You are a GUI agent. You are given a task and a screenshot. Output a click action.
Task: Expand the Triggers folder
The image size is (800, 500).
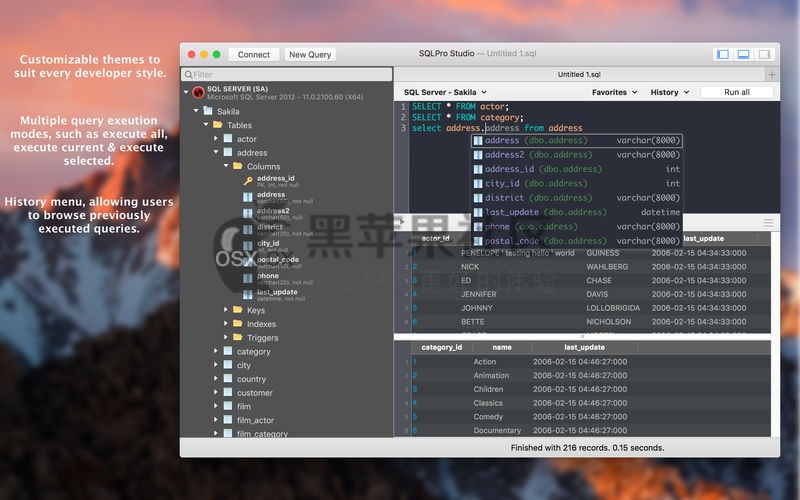tap(226, 337)
